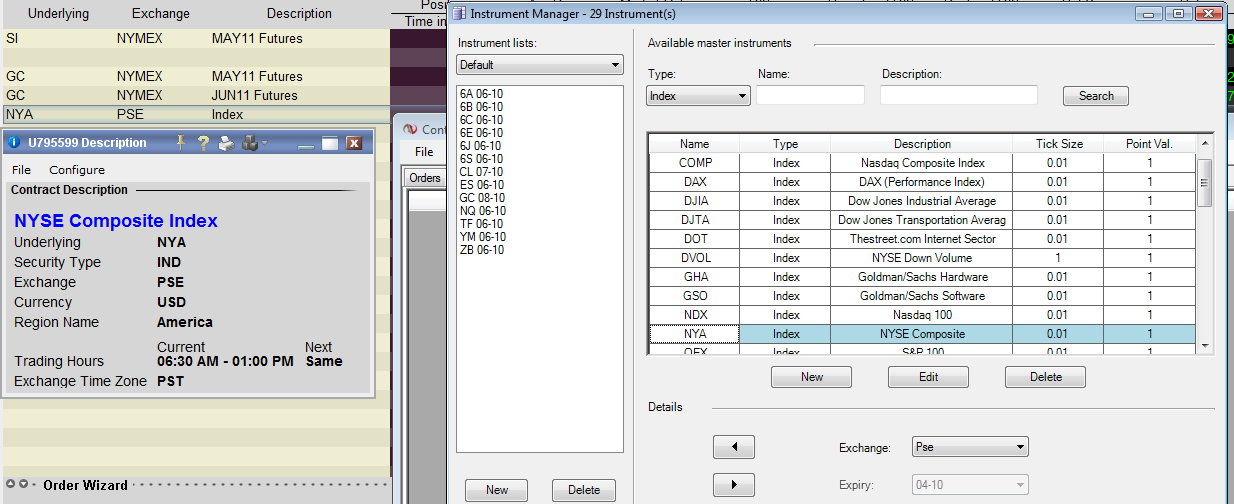The width and height of the screenshot is (1234, 504).
Task: Click the Underlying column header
Action: tap(58, 14)
